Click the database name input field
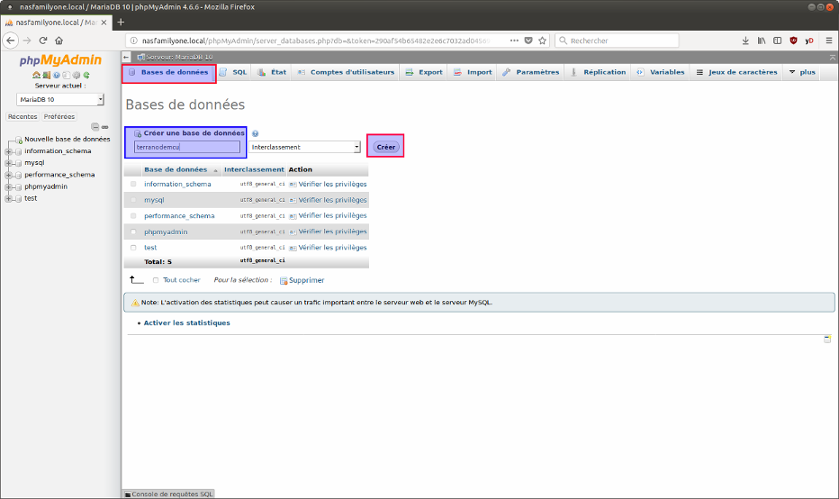This screenshot has height=499, width=839. pos(187,147)
